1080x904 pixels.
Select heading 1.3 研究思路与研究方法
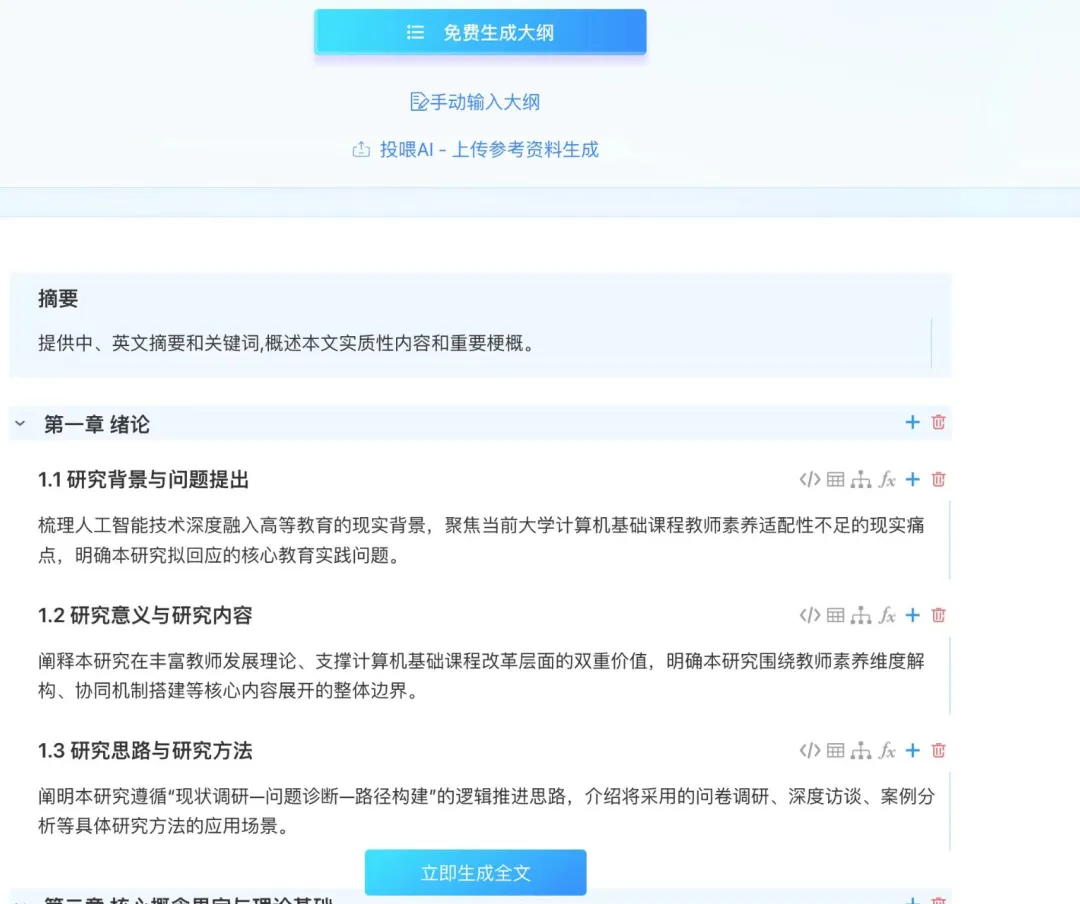pos(145,750)
